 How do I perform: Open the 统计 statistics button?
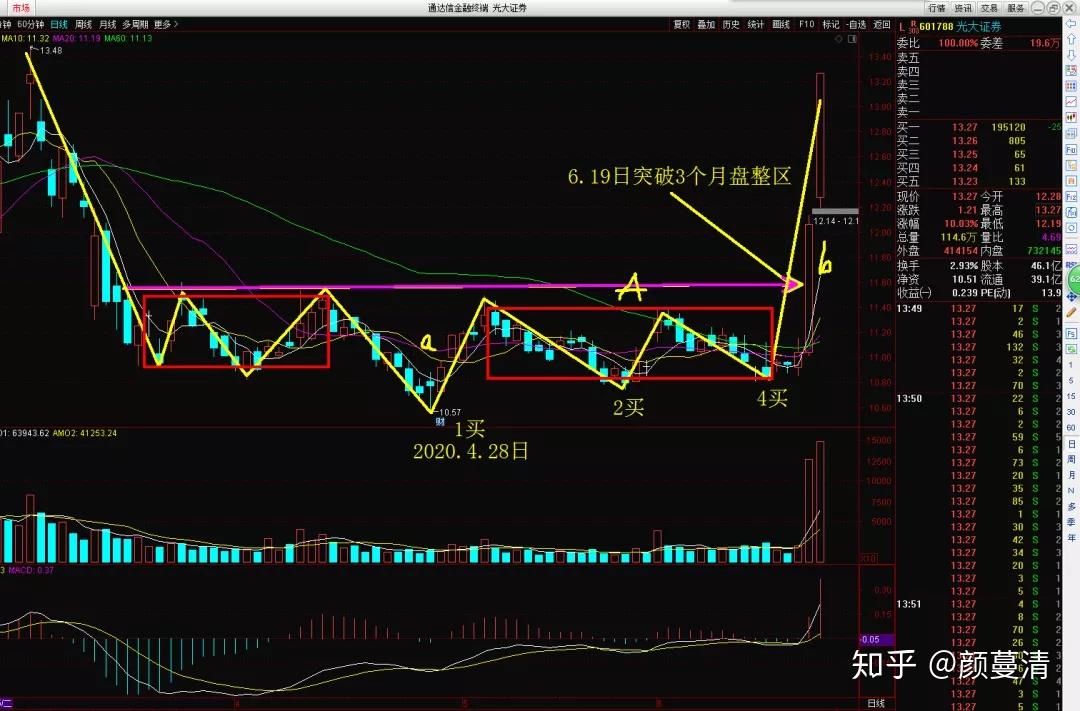point(756,25)
